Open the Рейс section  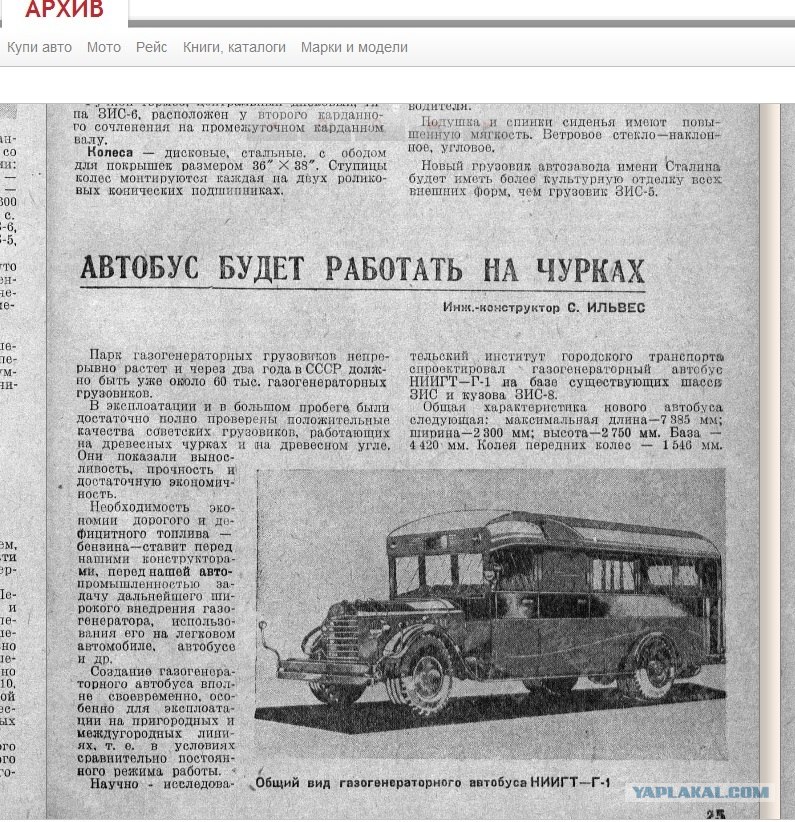152,47
